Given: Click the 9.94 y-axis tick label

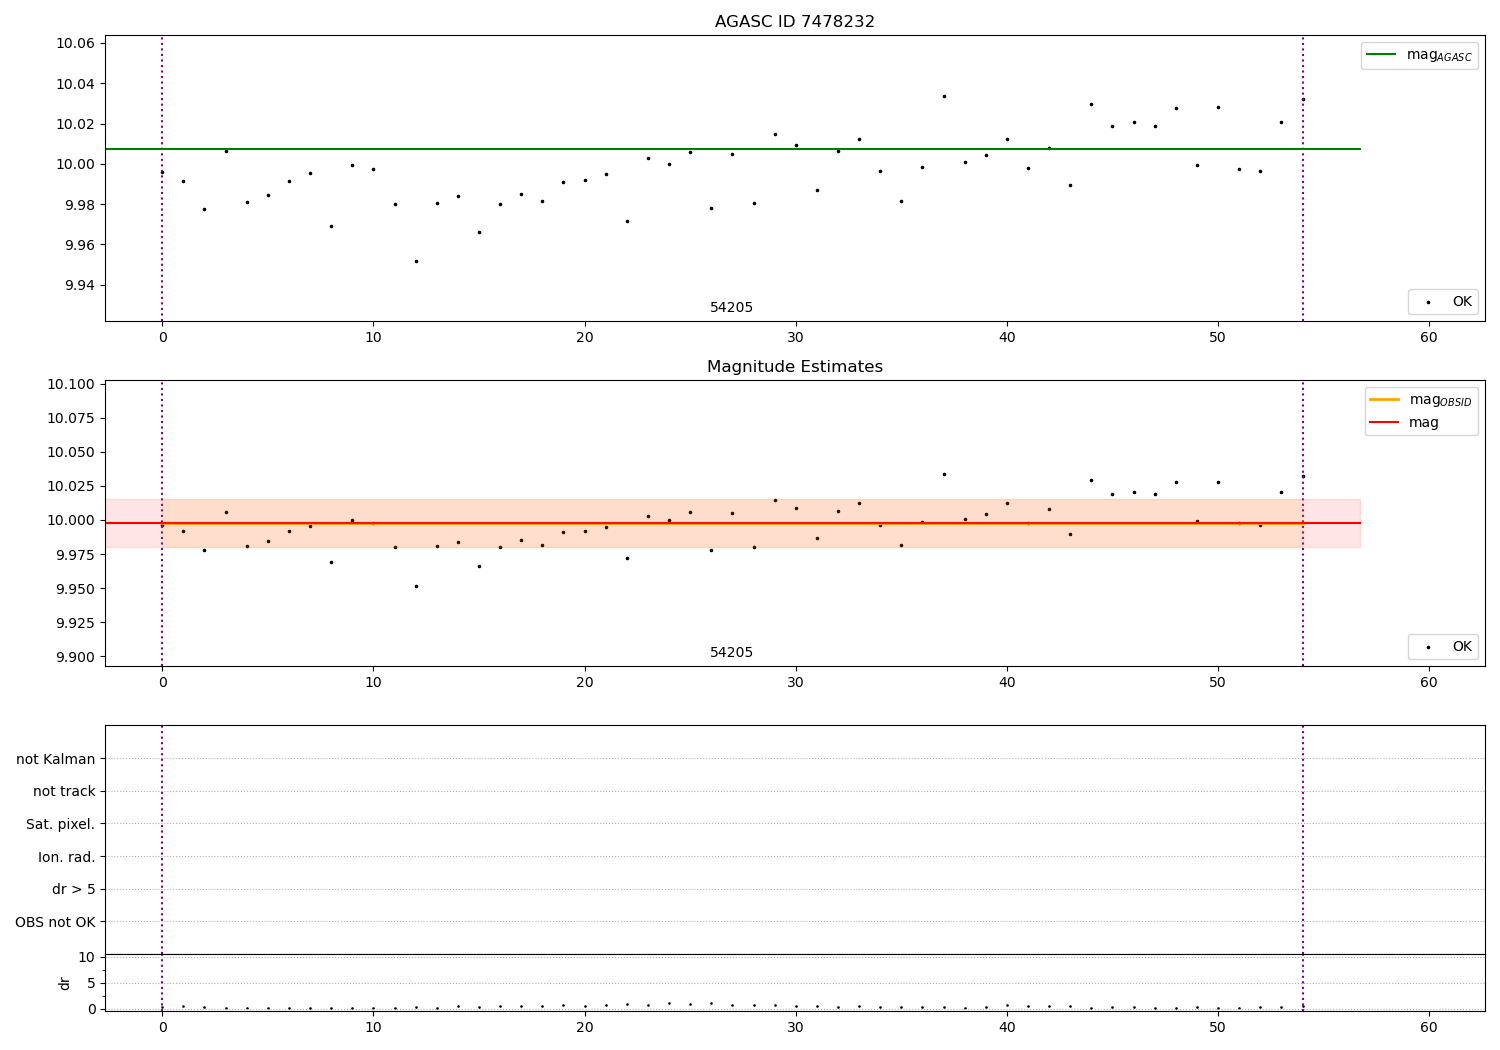Looking at the screenshot, I should tap(79, 286).
